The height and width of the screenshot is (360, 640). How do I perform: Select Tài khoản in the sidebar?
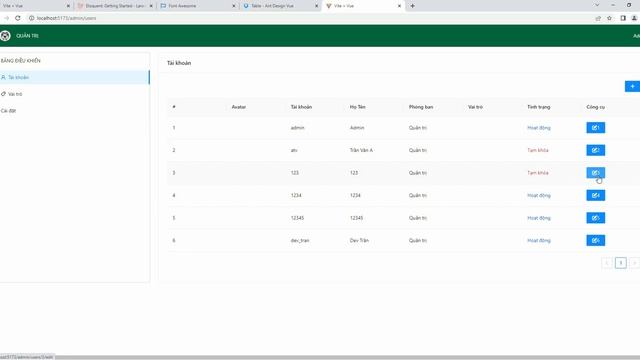point(75,77)
